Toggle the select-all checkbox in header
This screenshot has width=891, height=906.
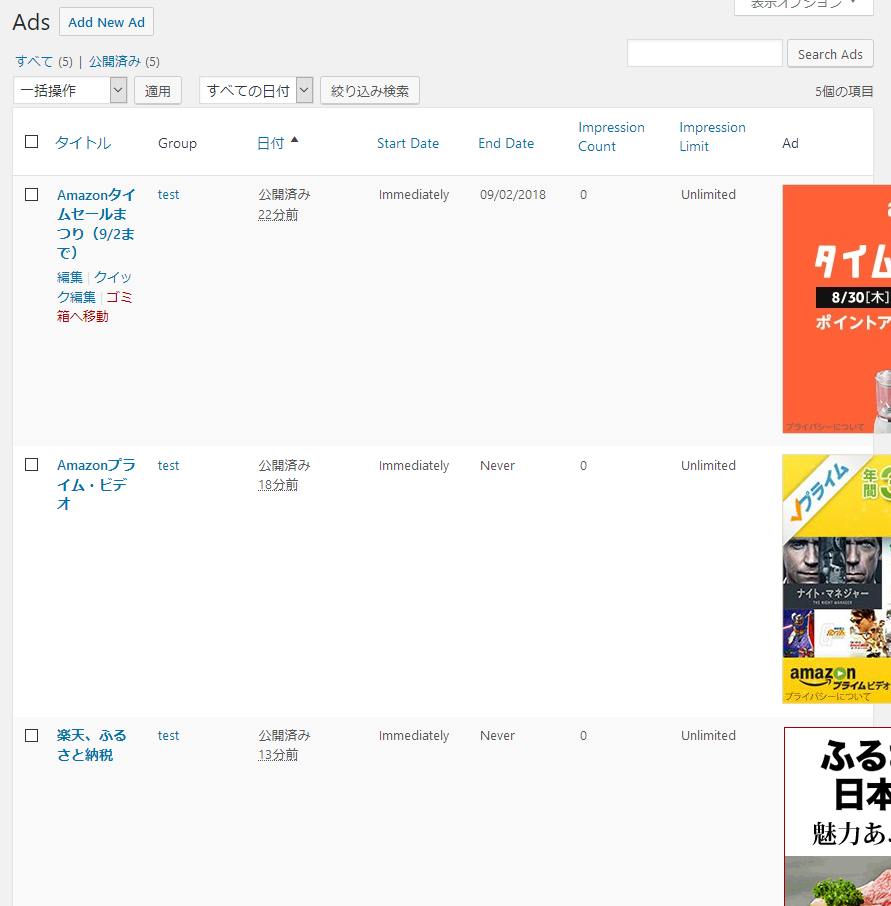32,142
